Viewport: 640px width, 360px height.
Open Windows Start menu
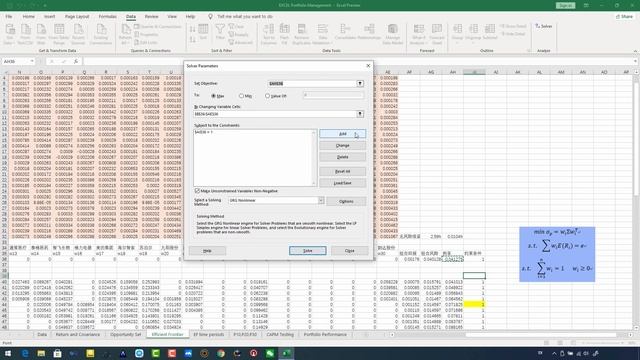(8, 353)
